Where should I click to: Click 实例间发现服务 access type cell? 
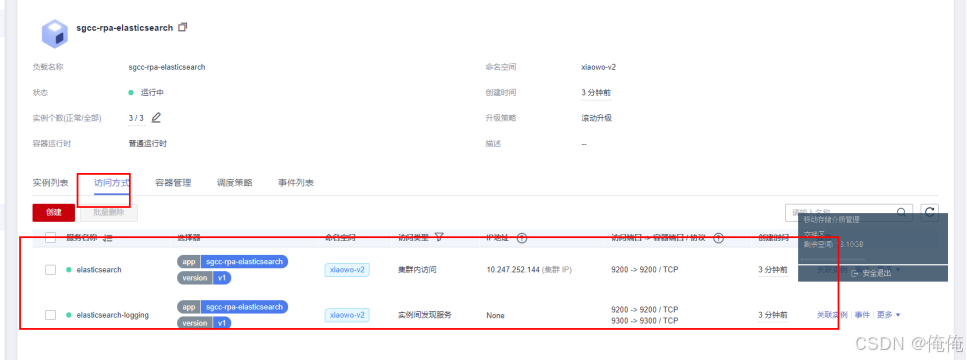pos(425,315)
